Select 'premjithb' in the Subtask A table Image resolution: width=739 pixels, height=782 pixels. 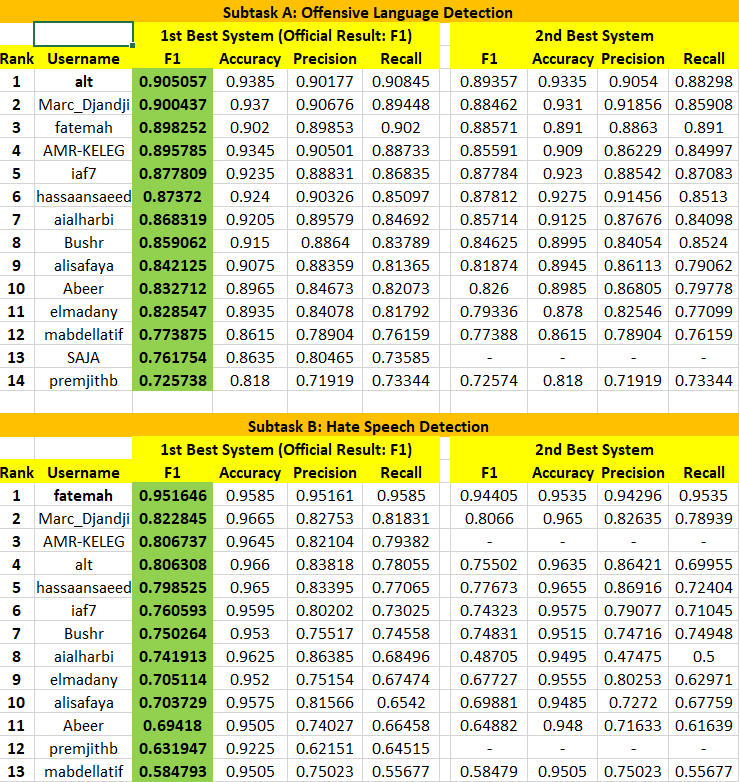pyautogui.click(x=83, y=381)
